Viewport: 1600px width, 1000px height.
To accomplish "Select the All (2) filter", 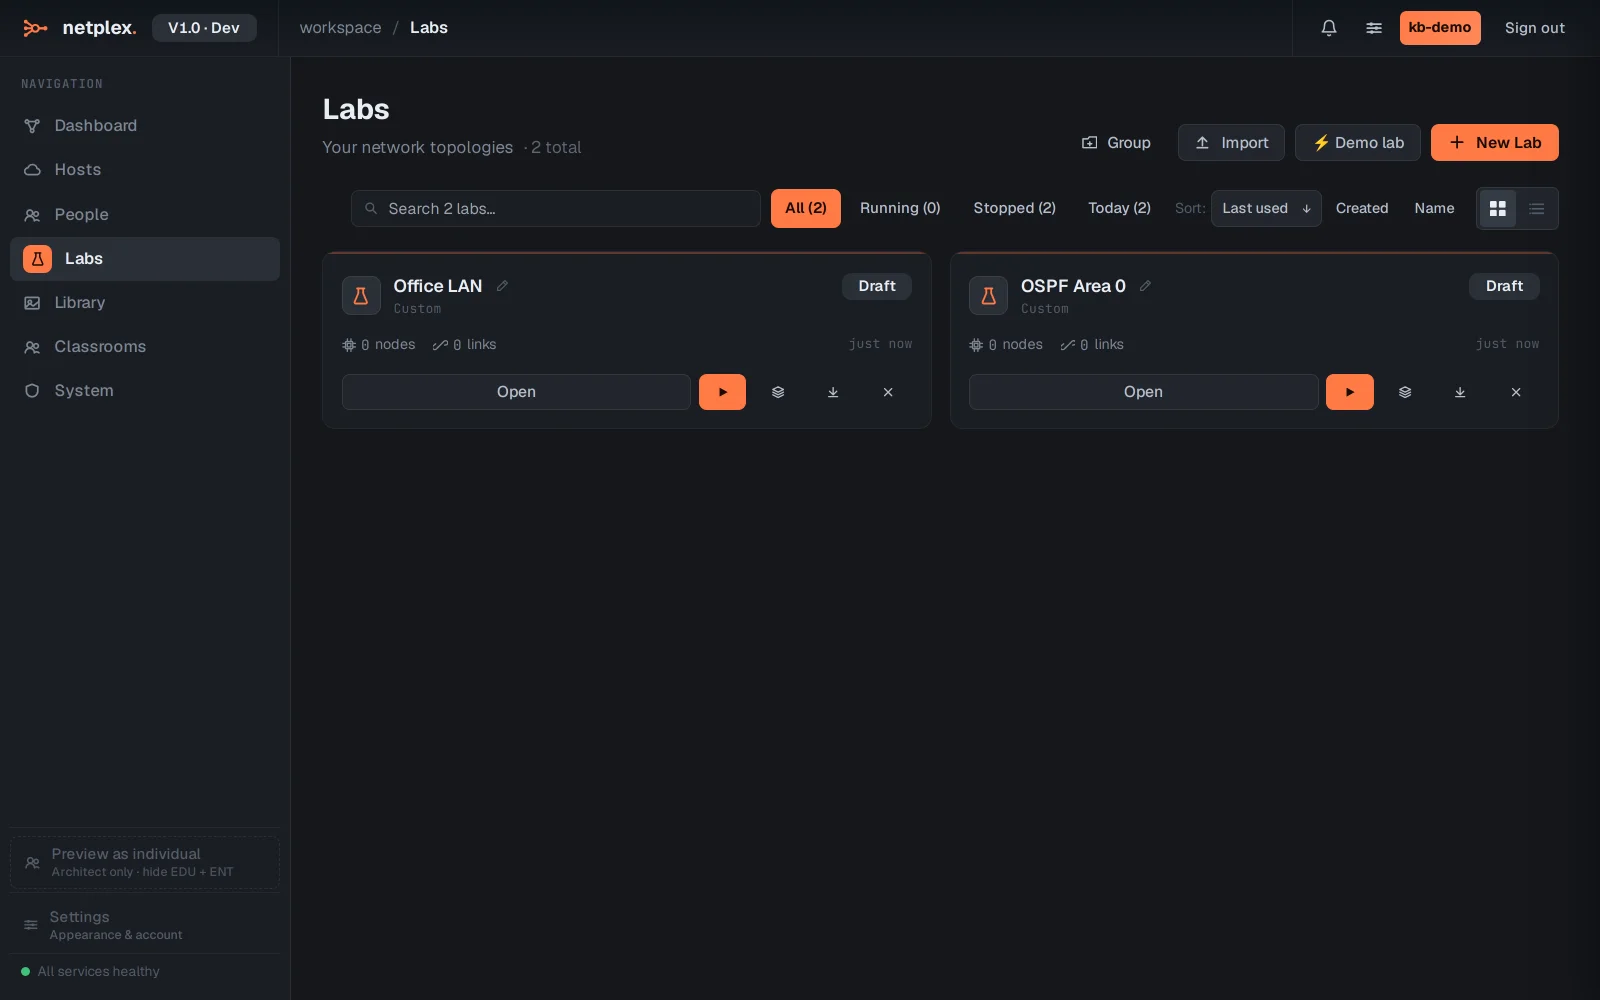I will [806, 208].
